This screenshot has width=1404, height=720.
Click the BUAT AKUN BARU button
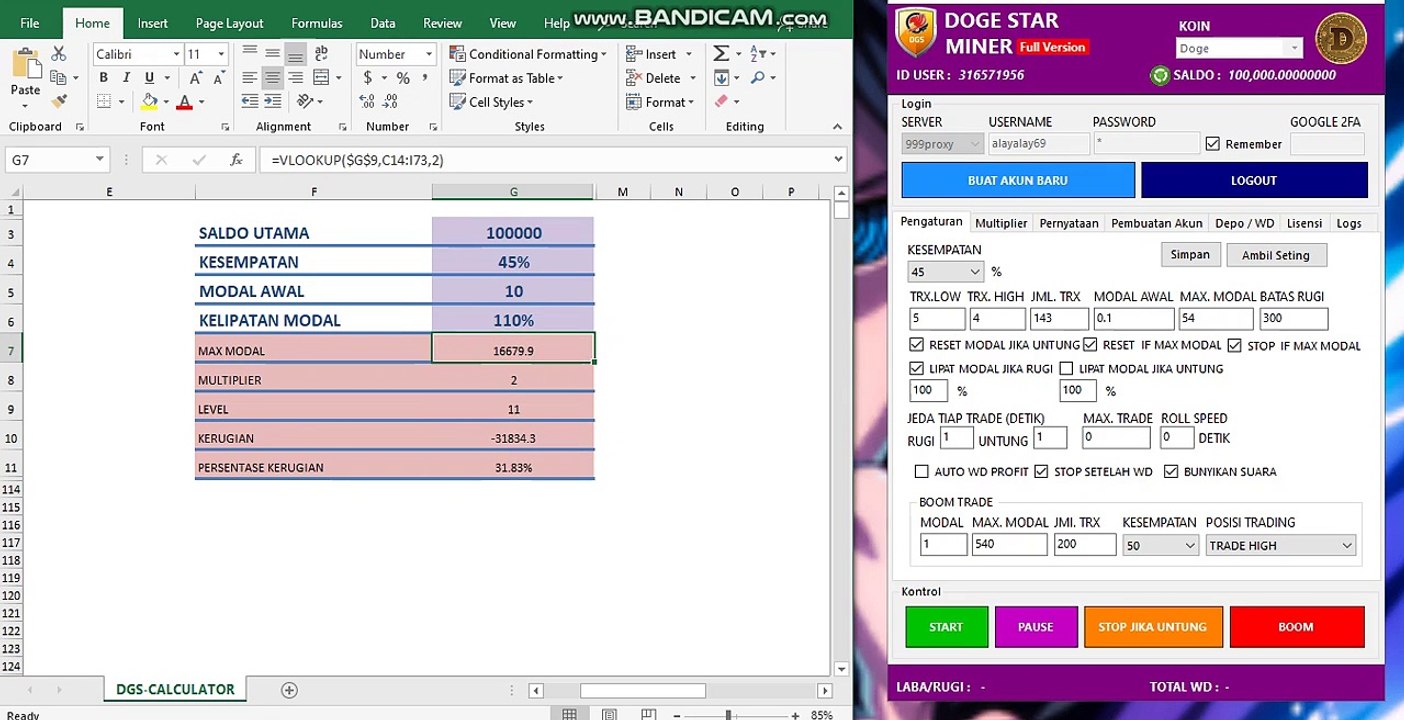pos(1018,180)
